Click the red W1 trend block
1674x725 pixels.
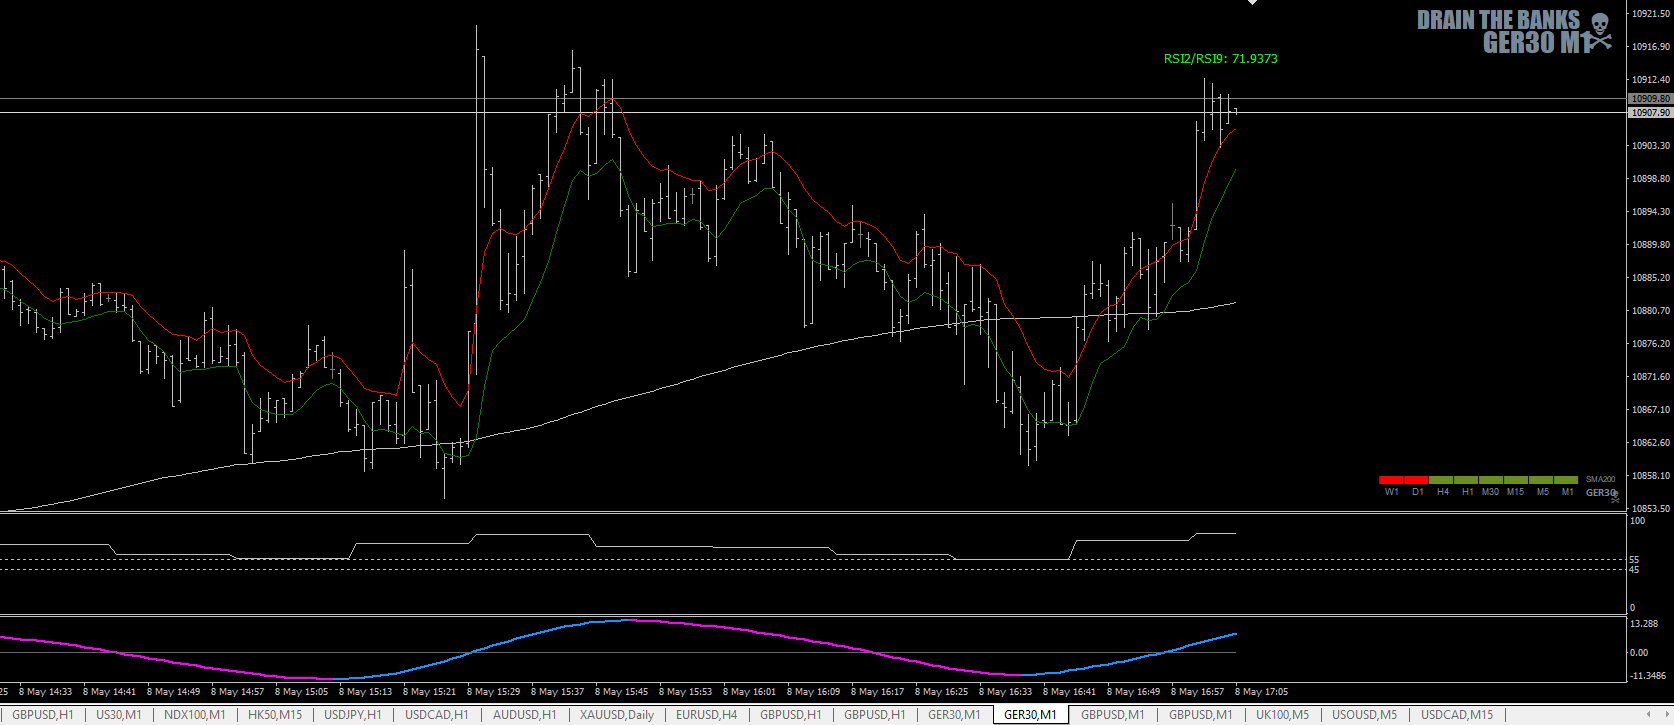1391,480
